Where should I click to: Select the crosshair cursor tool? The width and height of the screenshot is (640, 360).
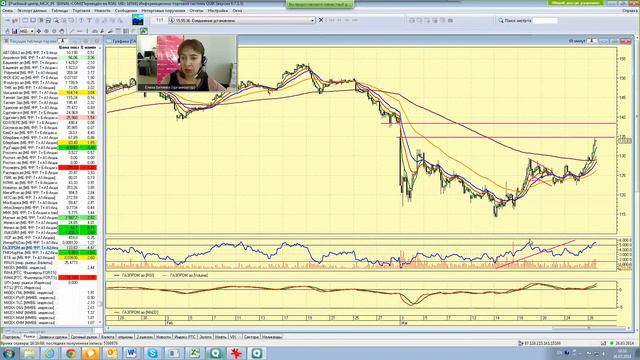tap(39, 31)
